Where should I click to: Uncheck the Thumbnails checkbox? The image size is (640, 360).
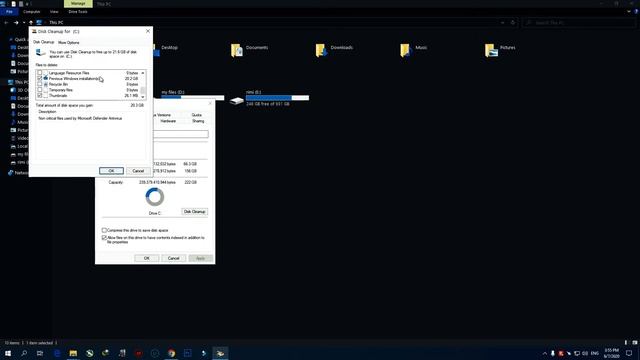tap(40, 96)
